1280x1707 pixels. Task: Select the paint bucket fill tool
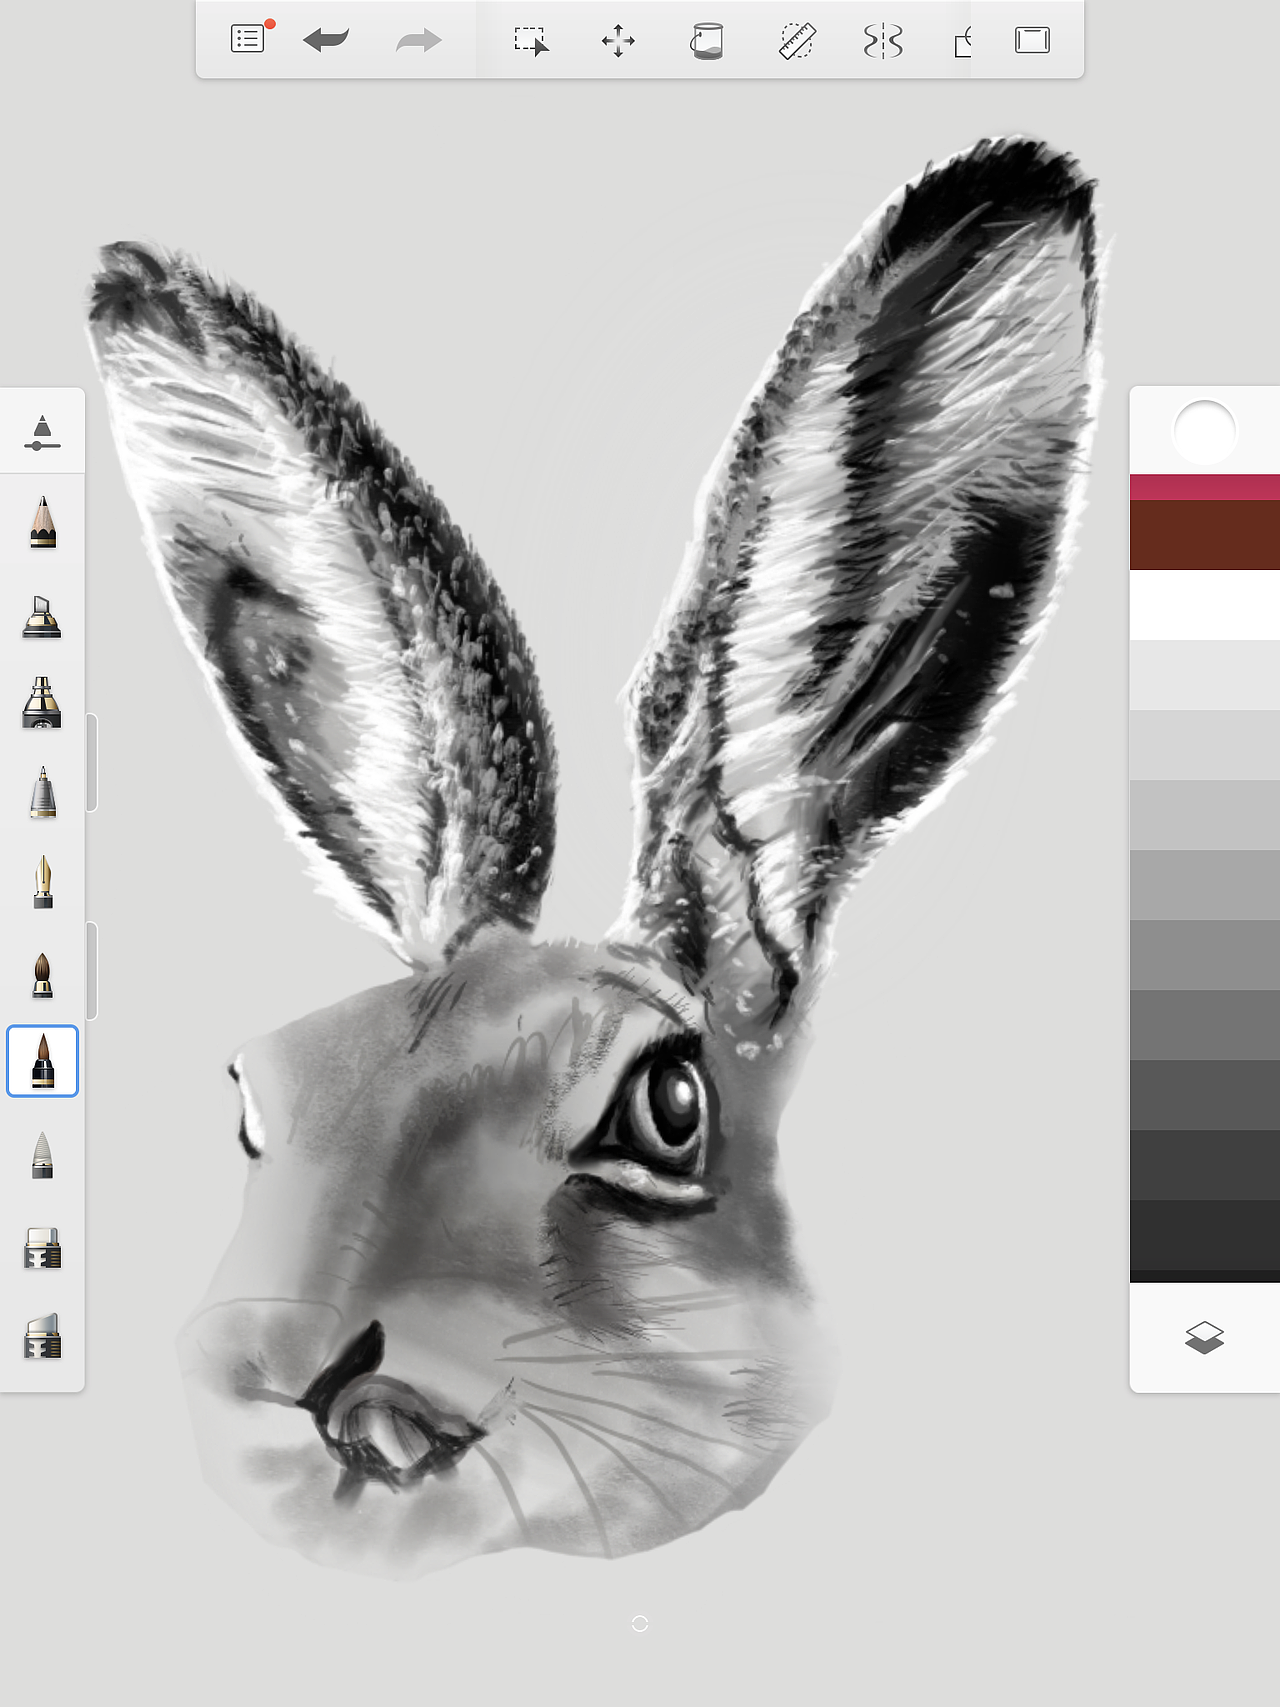pyautogui.click(x=706, y=41)
